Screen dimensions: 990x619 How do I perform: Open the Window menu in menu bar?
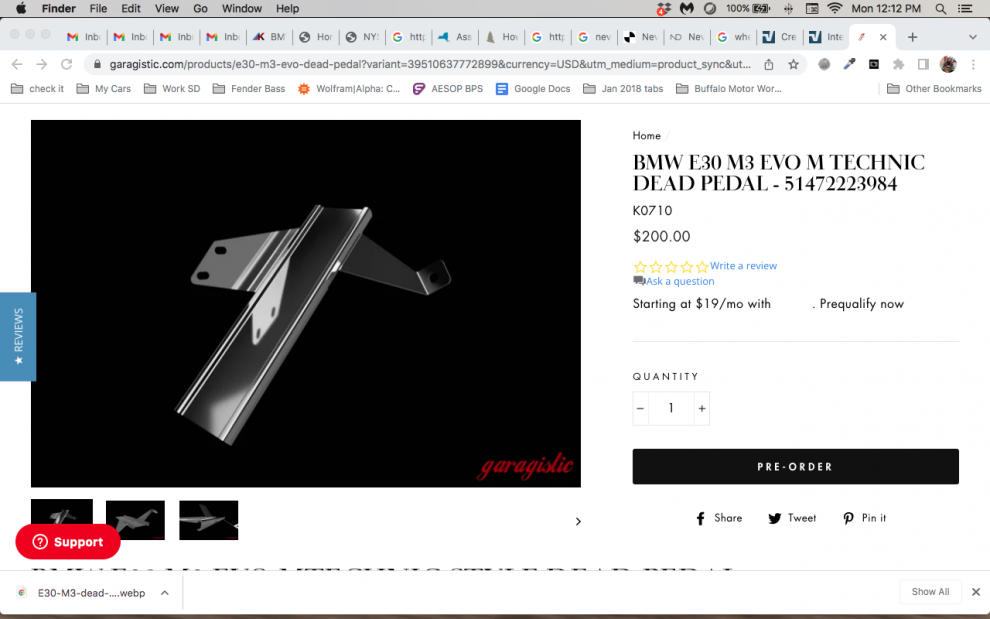click(x=241, y=9)
